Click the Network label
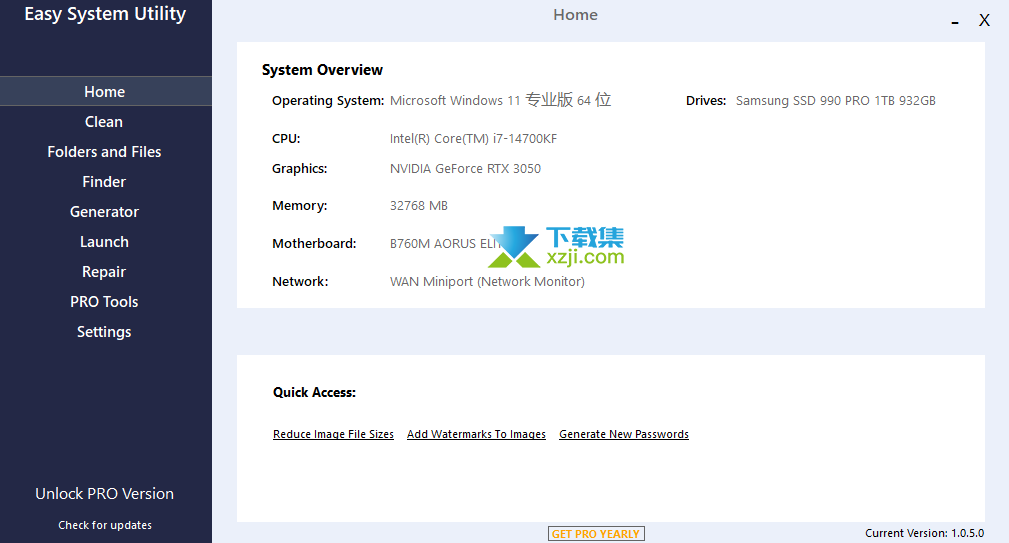 click(x=300, y=282)
